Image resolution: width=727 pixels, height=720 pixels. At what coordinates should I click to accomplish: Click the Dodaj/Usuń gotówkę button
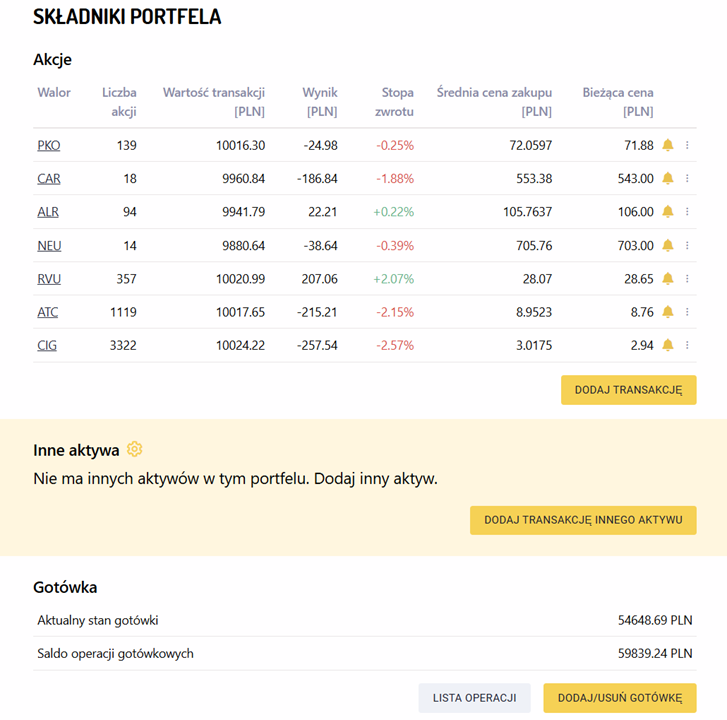(619, 698)
